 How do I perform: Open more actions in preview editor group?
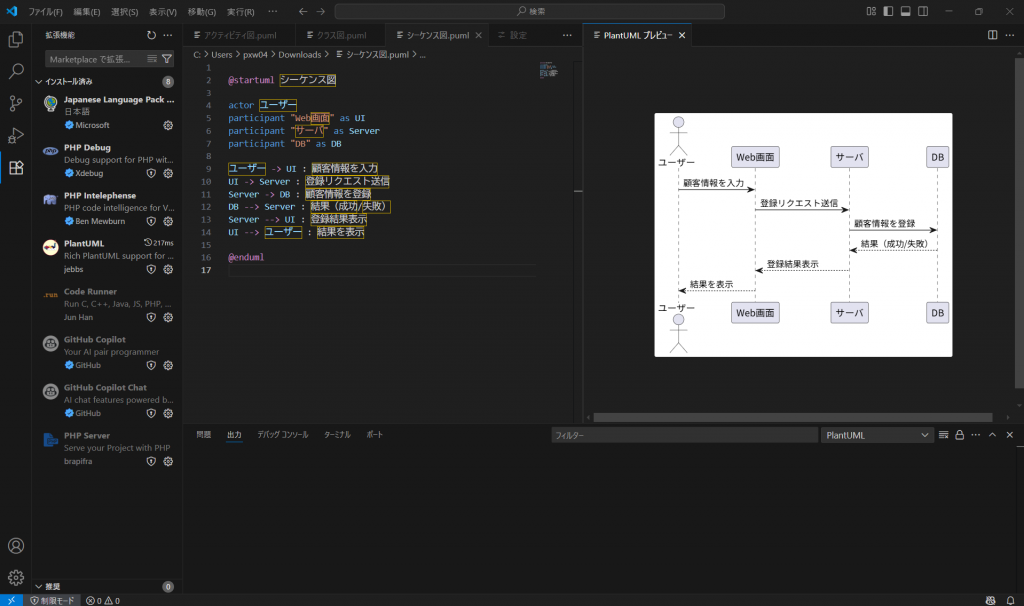1010,35
